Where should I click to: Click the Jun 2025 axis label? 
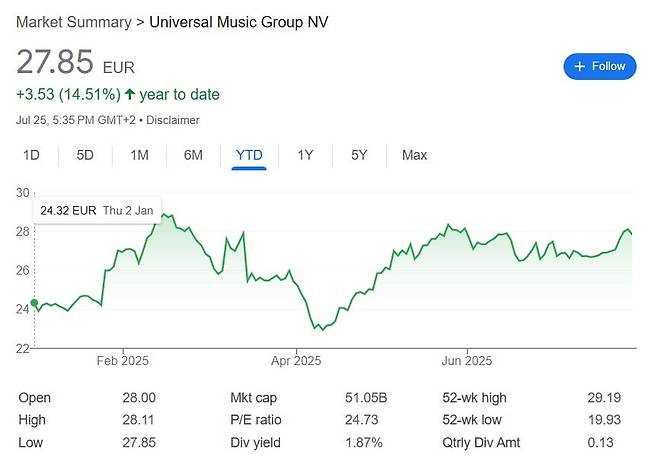tap(467, 361)
